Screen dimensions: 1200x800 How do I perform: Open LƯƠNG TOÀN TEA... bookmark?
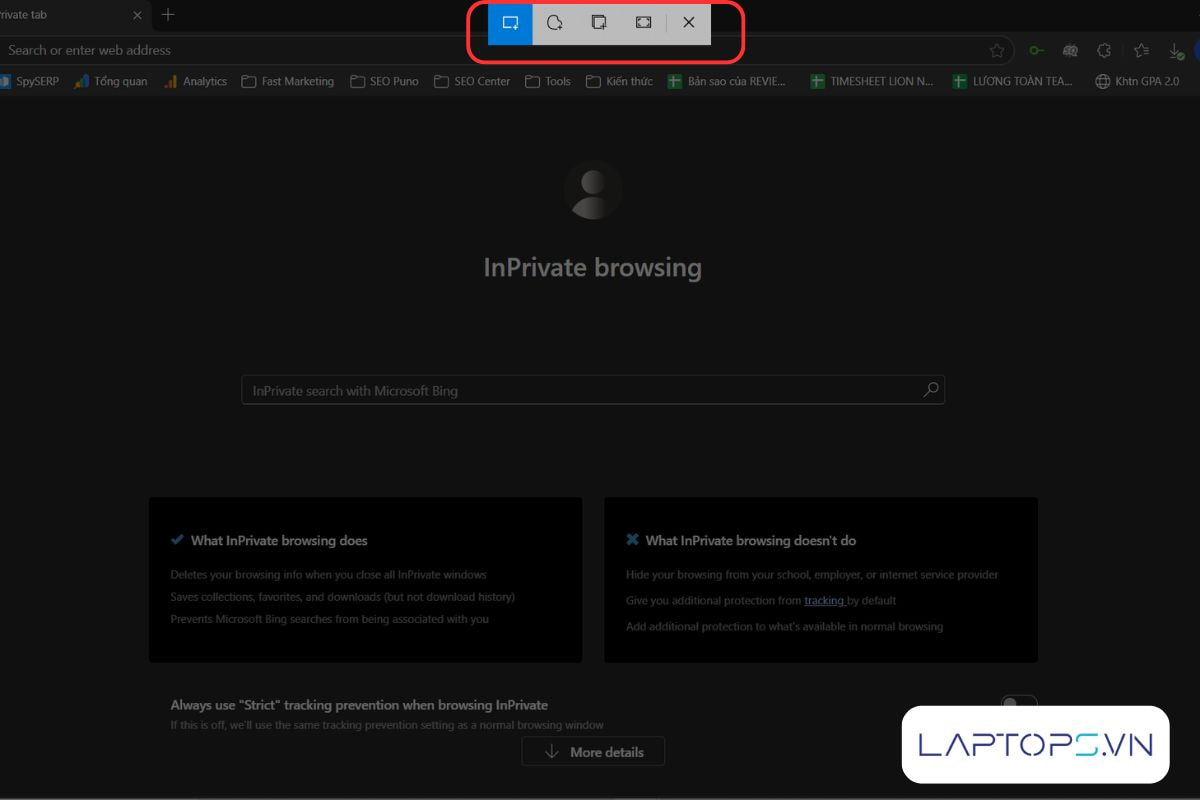point(1014,81)
